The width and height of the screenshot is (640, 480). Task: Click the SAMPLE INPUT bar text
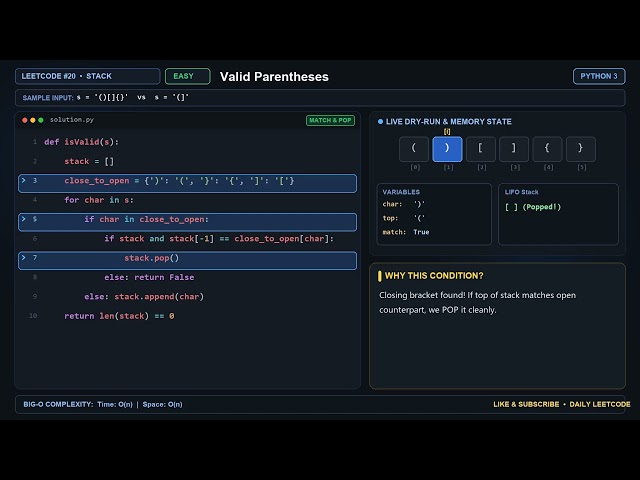tap(105, 98)
